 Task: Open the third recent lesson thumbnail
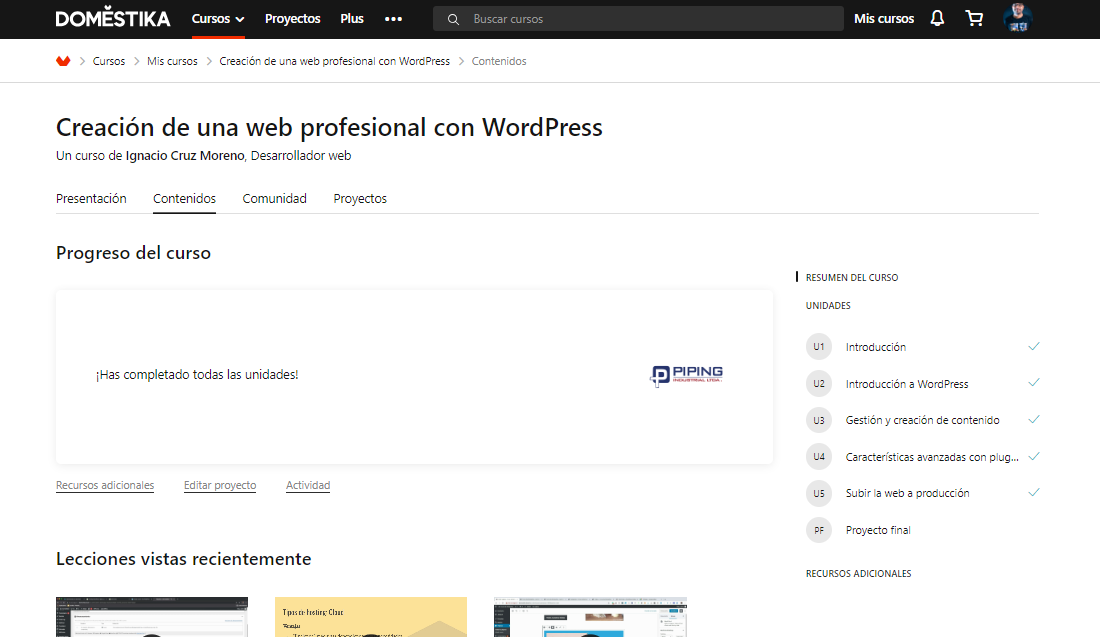pos(590,617)
